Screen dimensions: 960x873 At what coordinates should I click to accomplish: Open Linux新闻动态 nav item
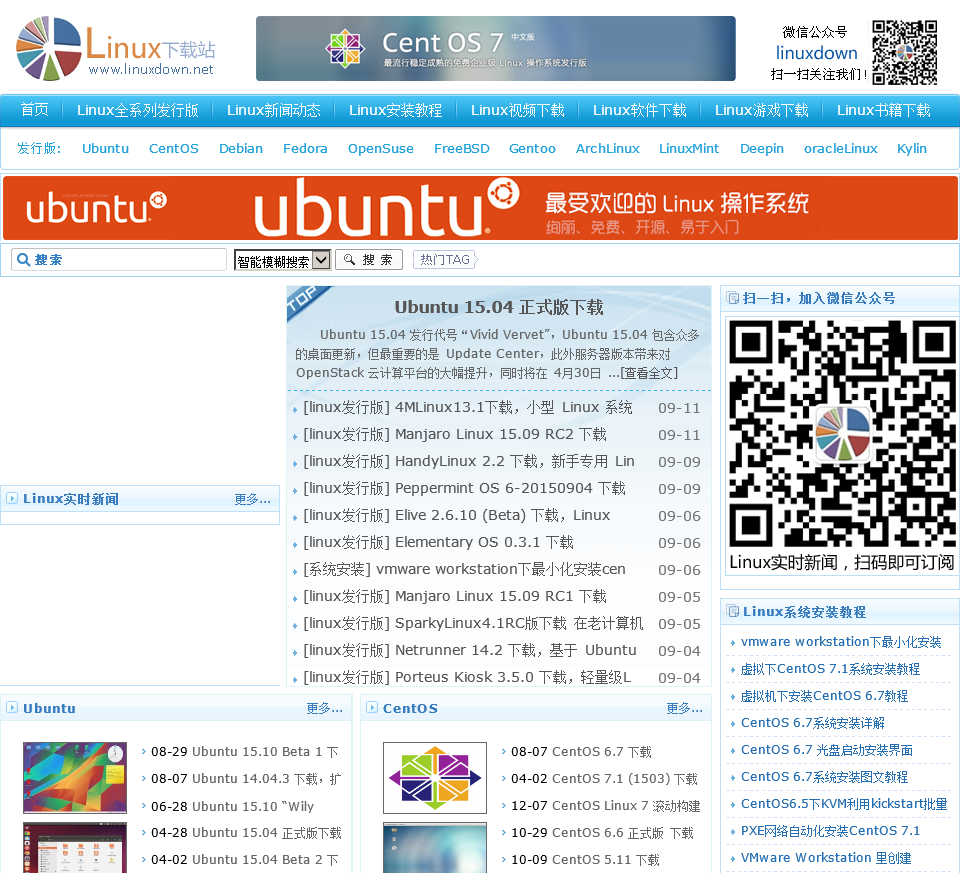tap(274, 110)
